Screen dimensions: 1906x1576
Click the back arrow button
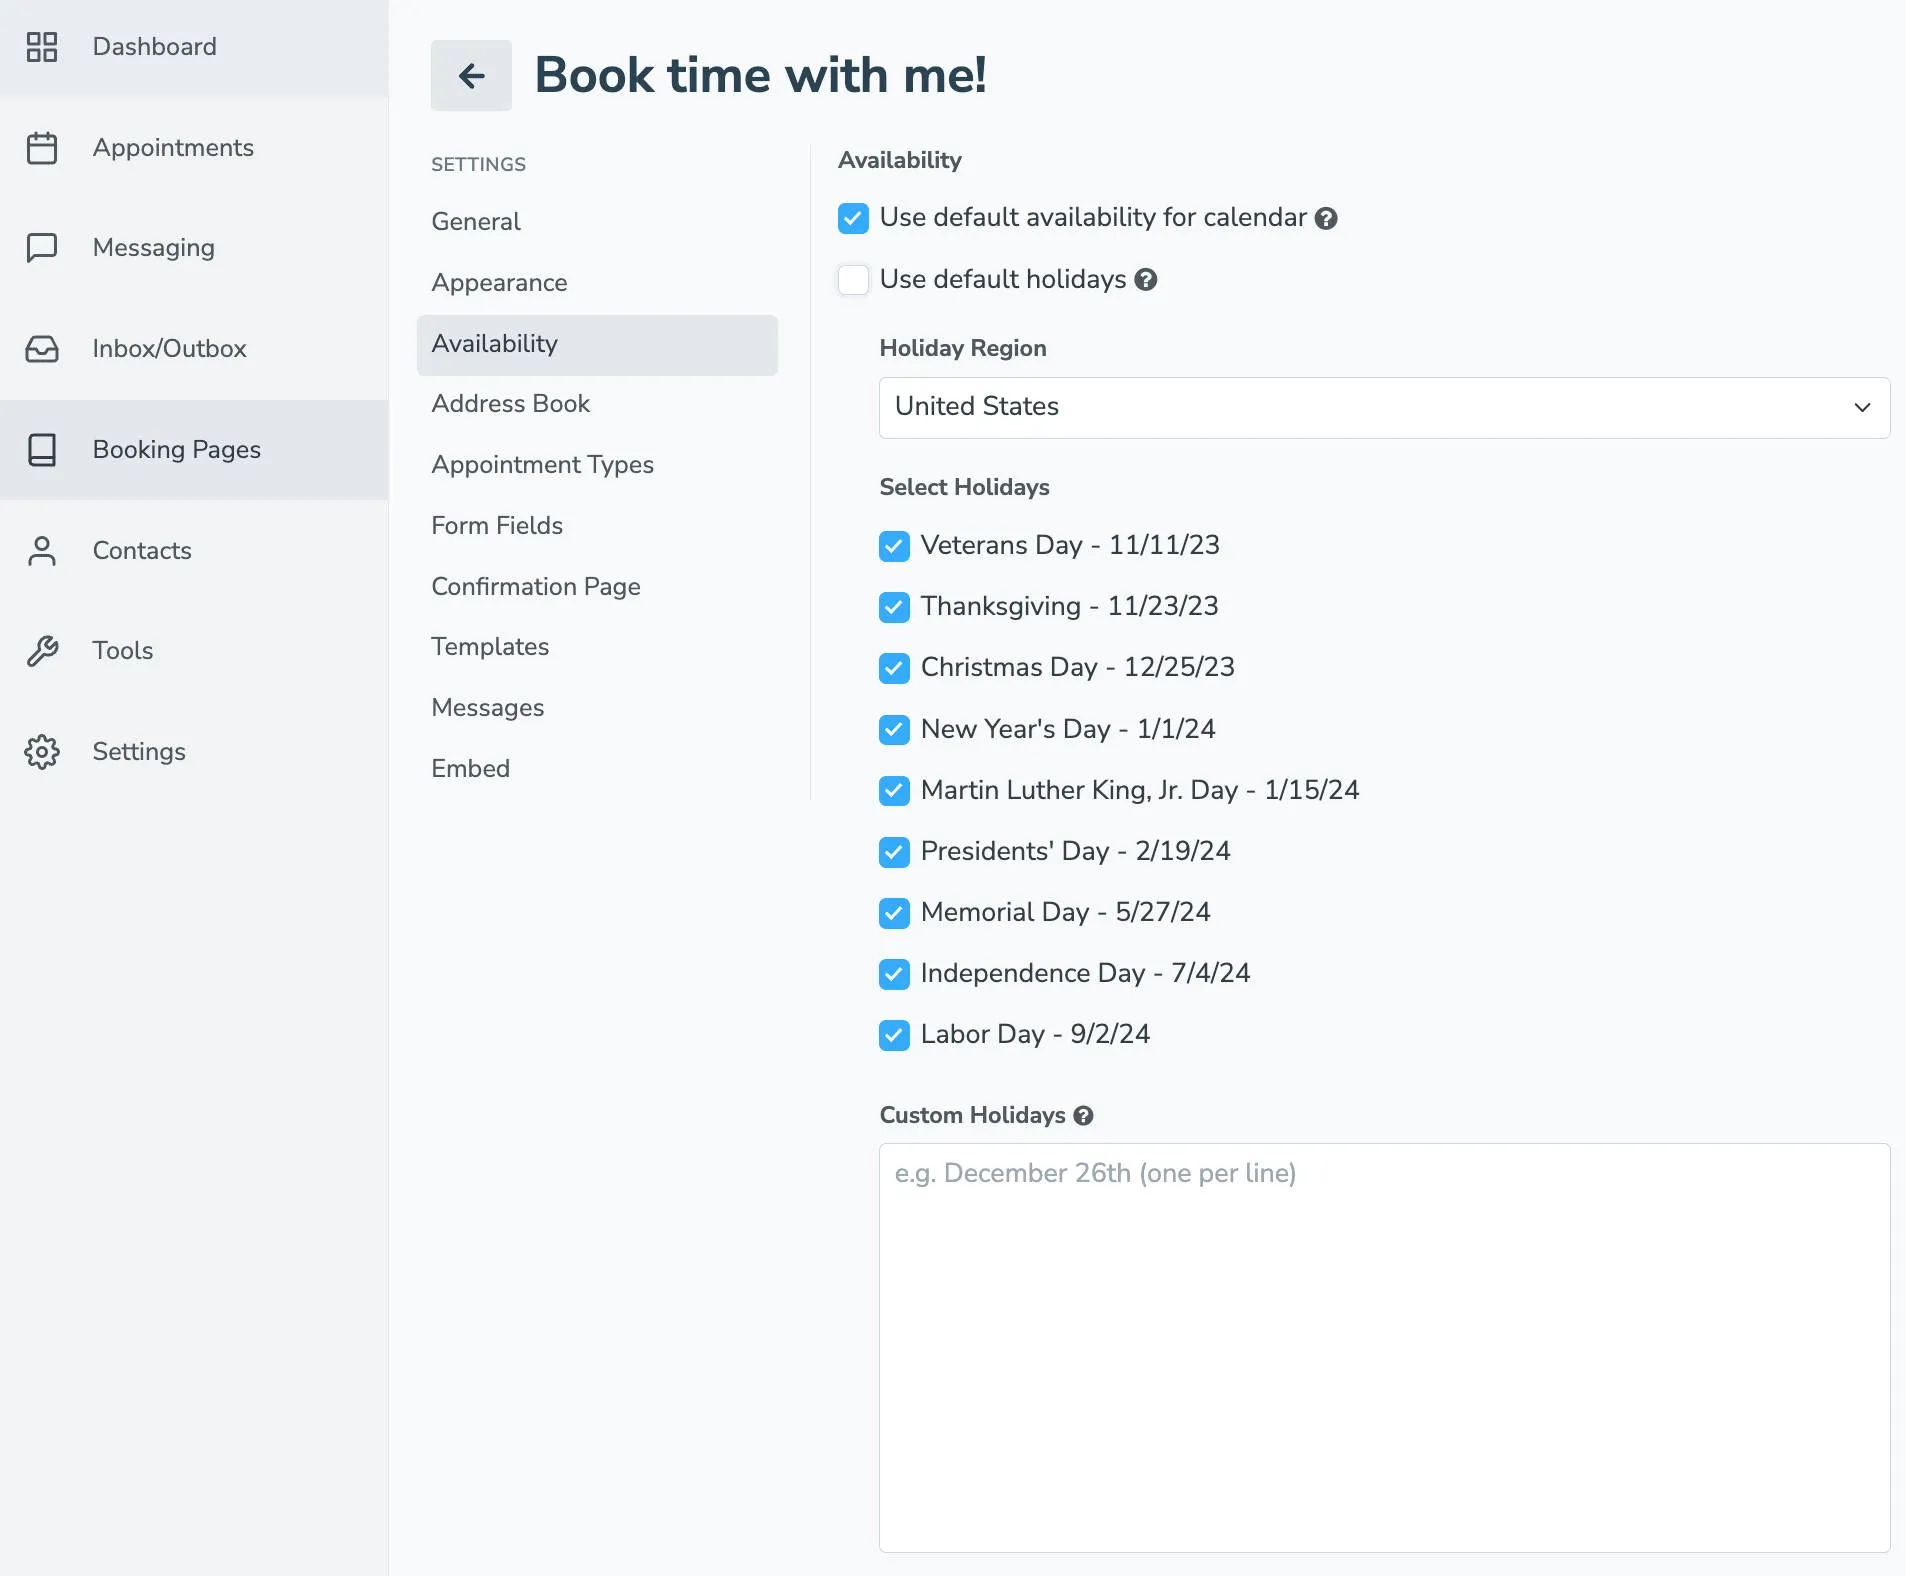471,76
